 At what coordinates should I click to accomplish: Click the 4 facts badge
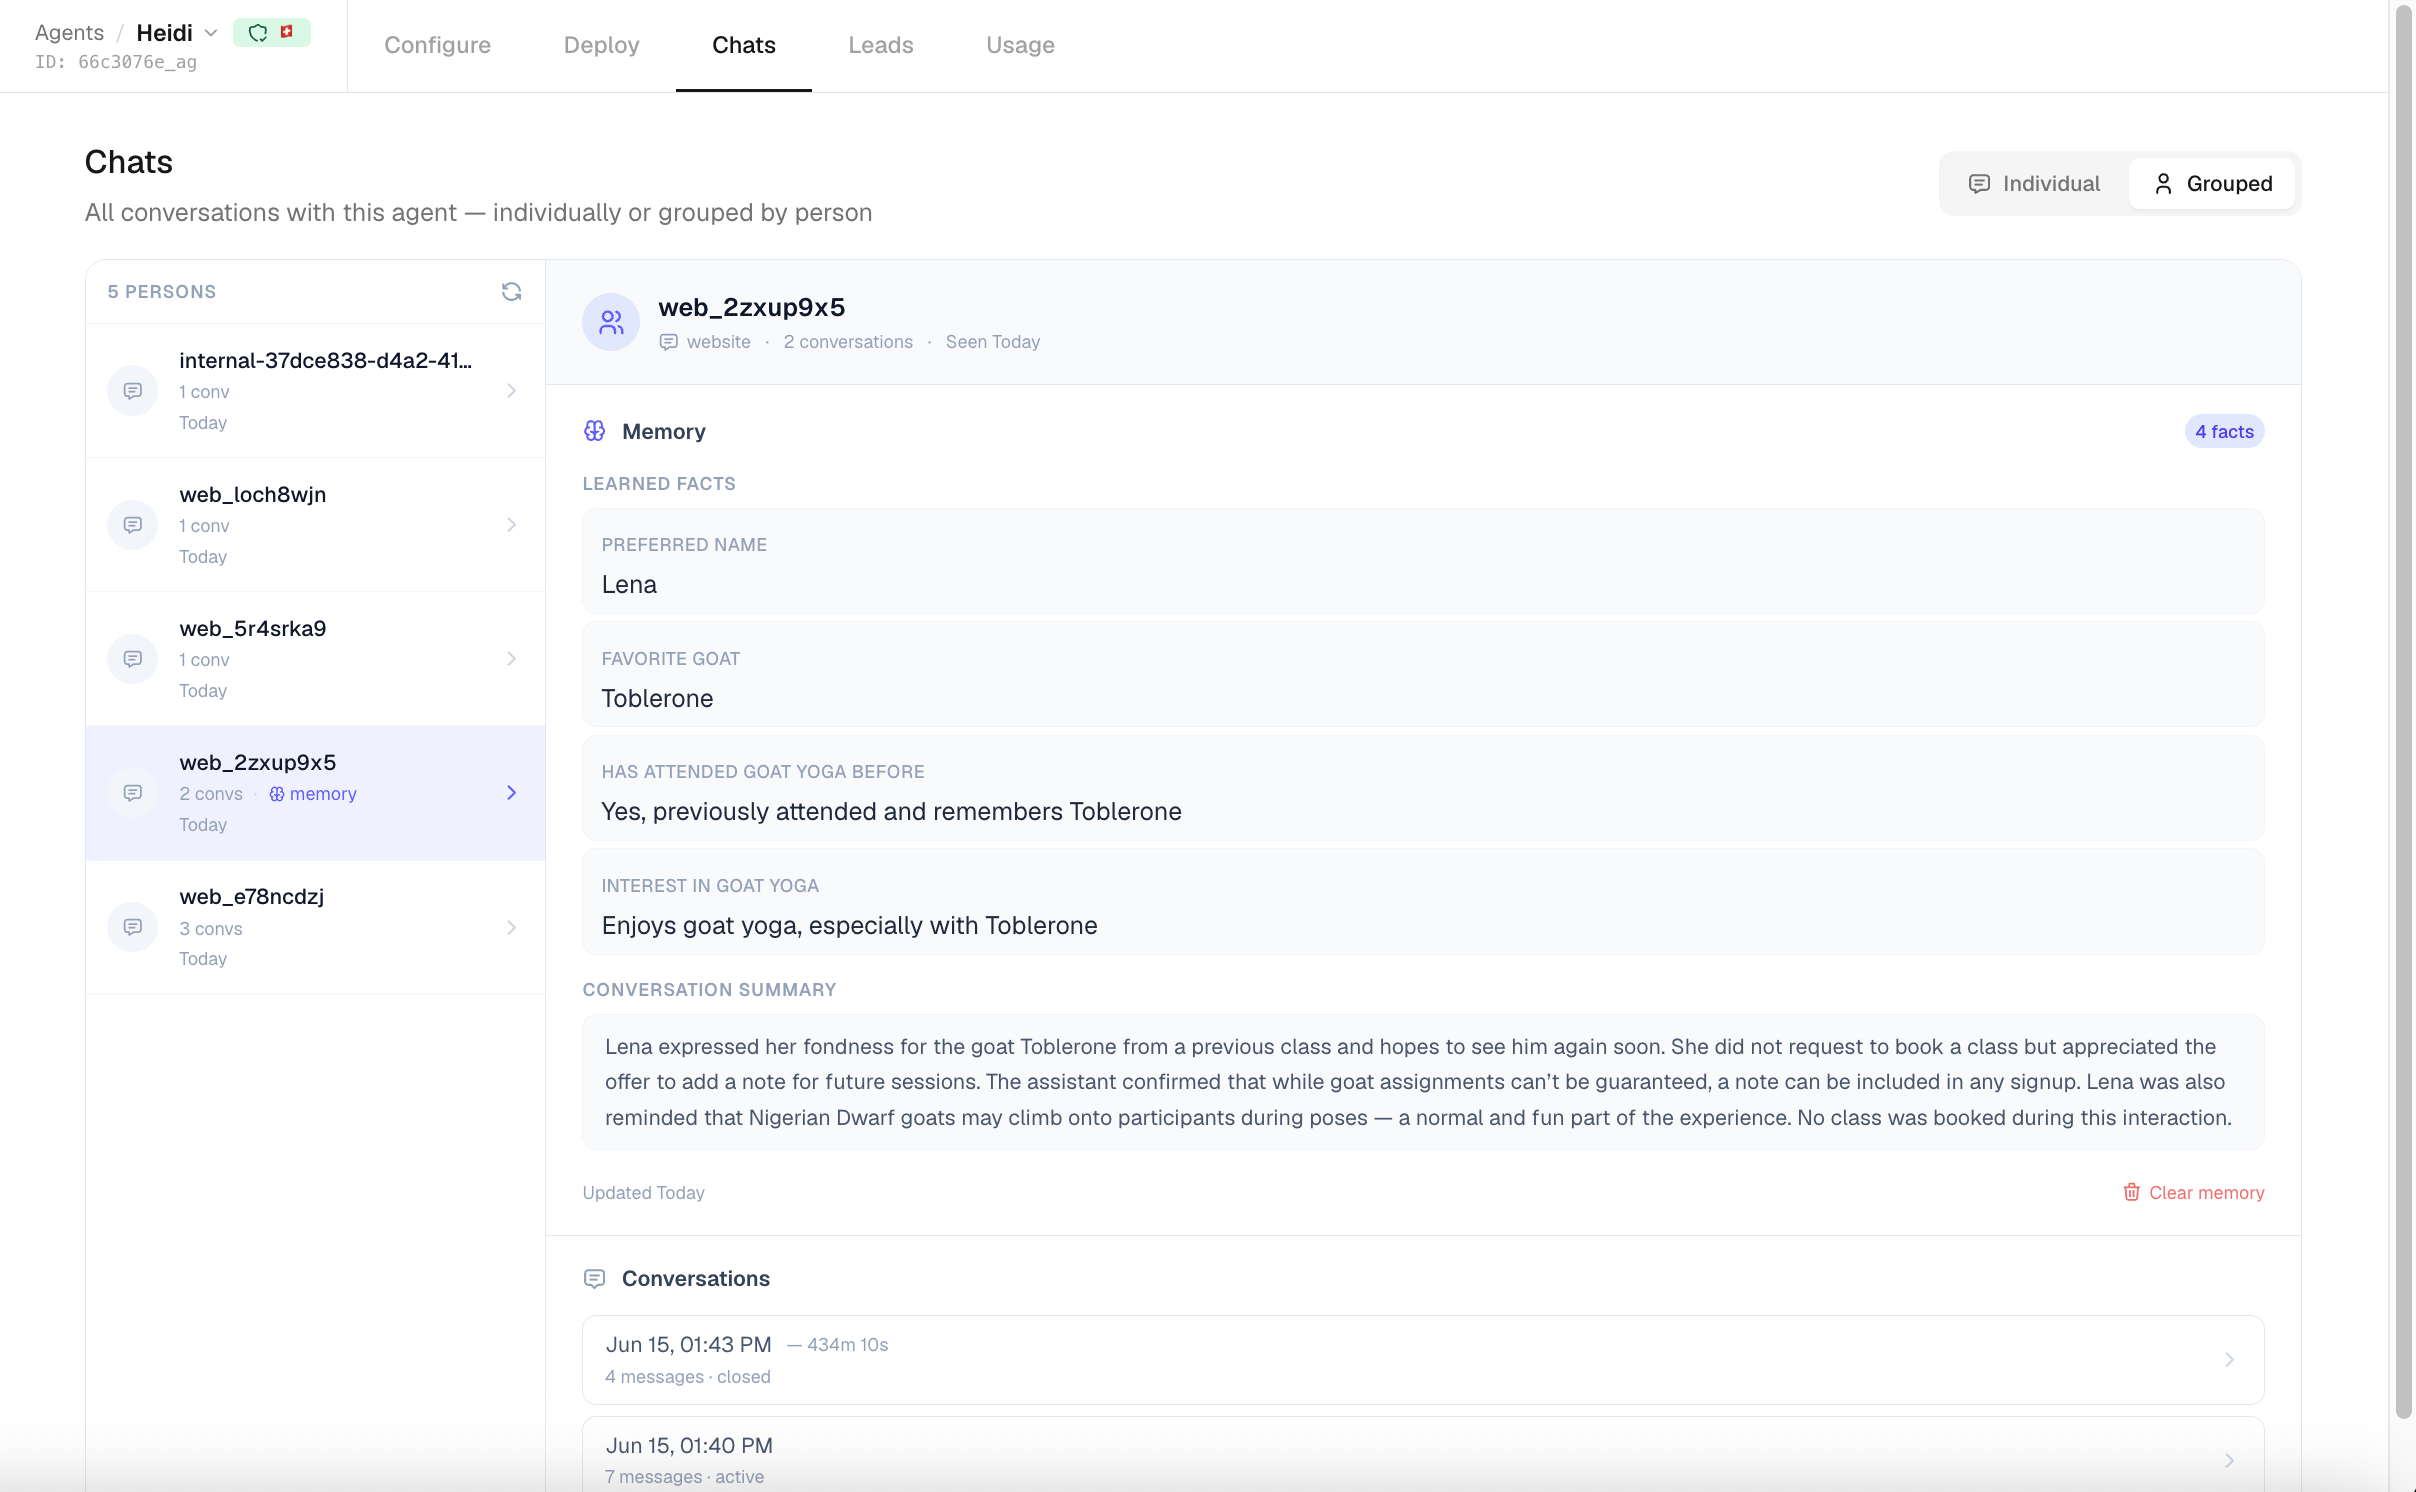point(2224,431)
